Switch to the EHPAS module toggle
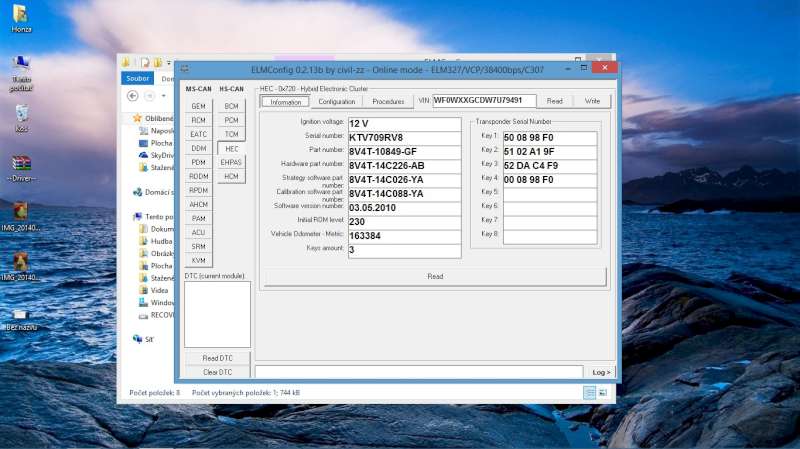This screenshot has height=449, width=800. [231, 162]
